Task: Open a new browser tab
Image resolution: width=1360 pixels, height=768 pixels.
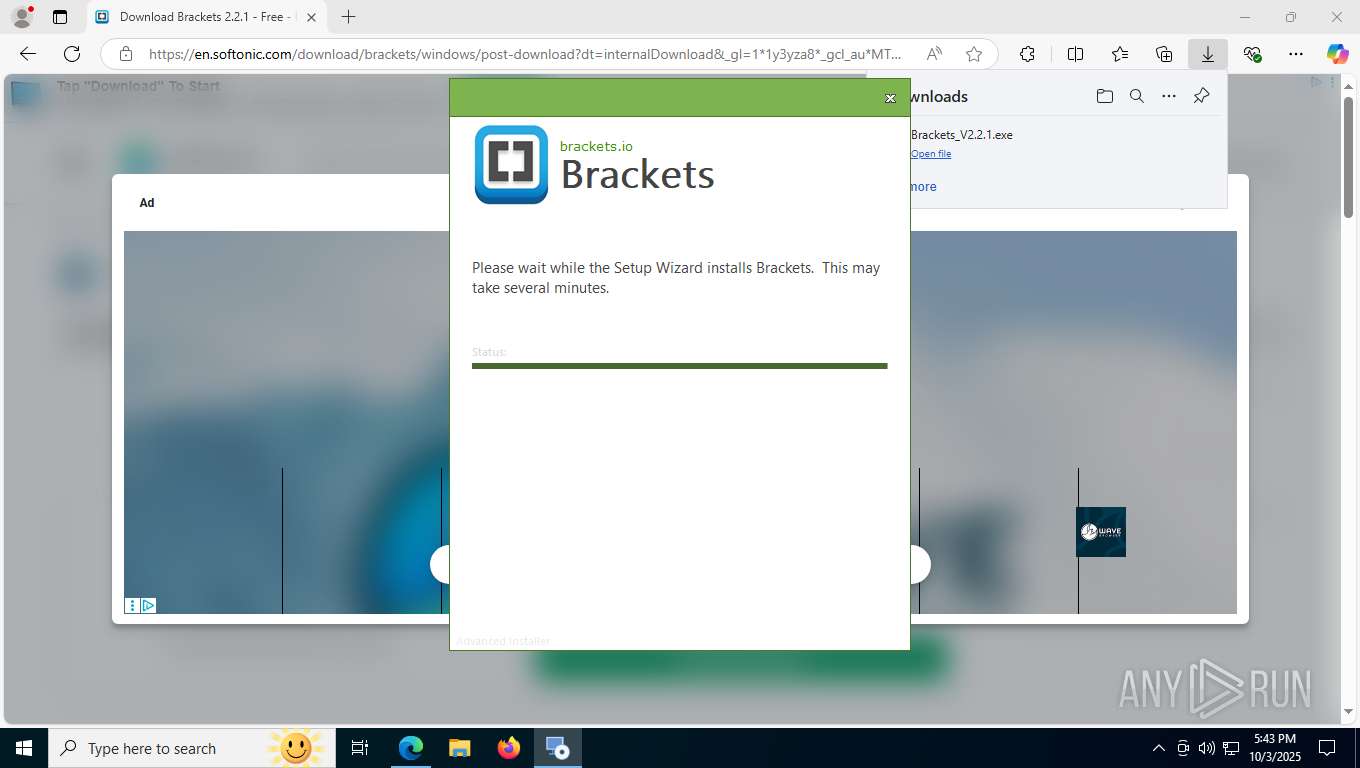Action: 348,17
